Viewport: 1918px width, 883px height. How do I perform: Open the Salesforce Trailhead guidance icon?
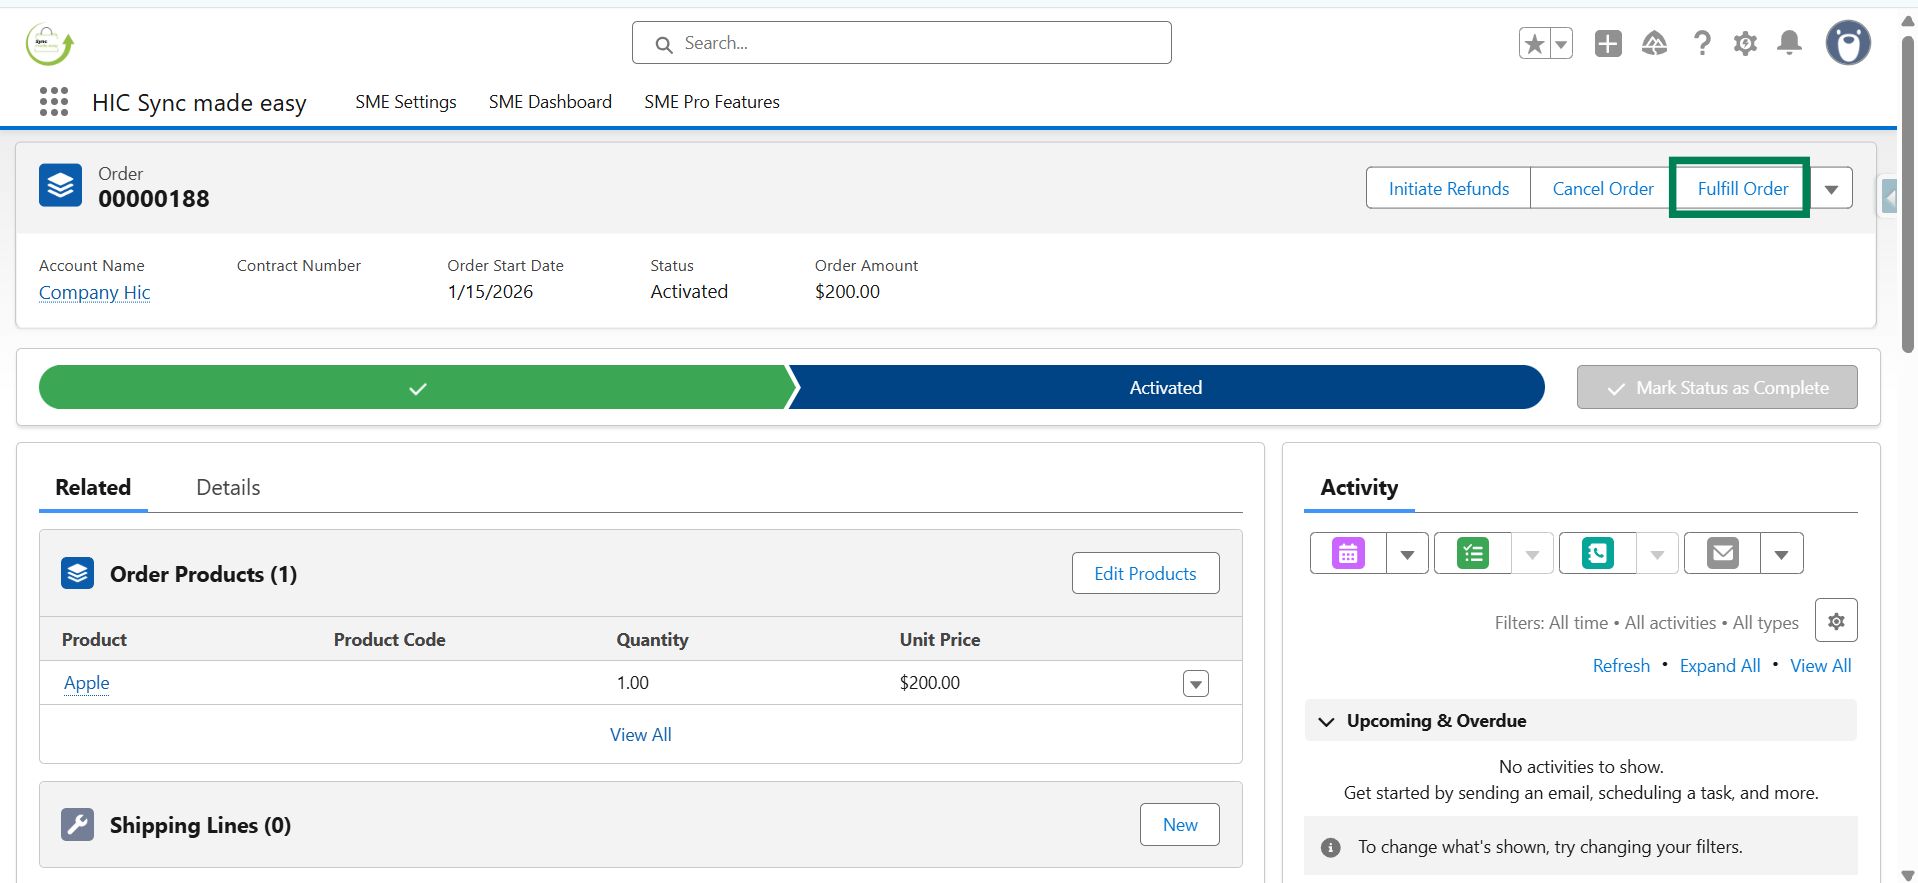[x=1654, y=43]
